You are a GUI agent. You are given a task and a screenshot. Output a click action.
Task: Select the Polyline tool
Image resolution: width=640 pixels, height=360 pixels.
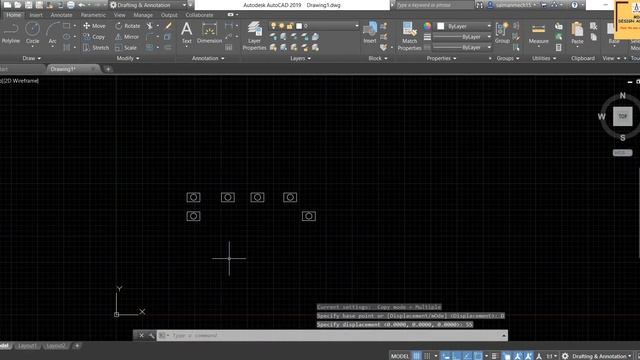pos(11,33)
